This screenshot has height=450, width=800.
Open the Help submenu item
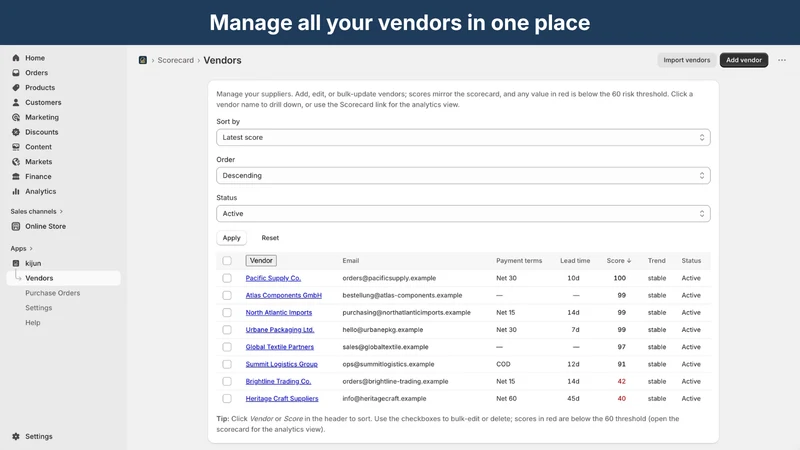click(x=33, y=322)
